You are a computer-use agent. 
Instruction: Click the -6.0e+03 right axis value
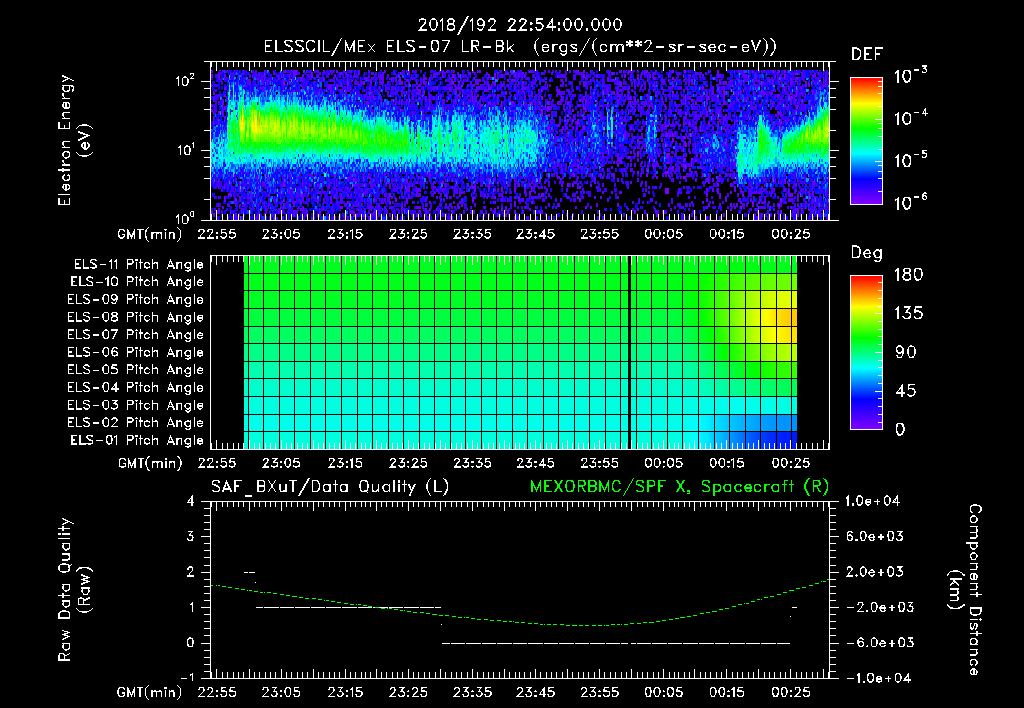pos(875,643)
